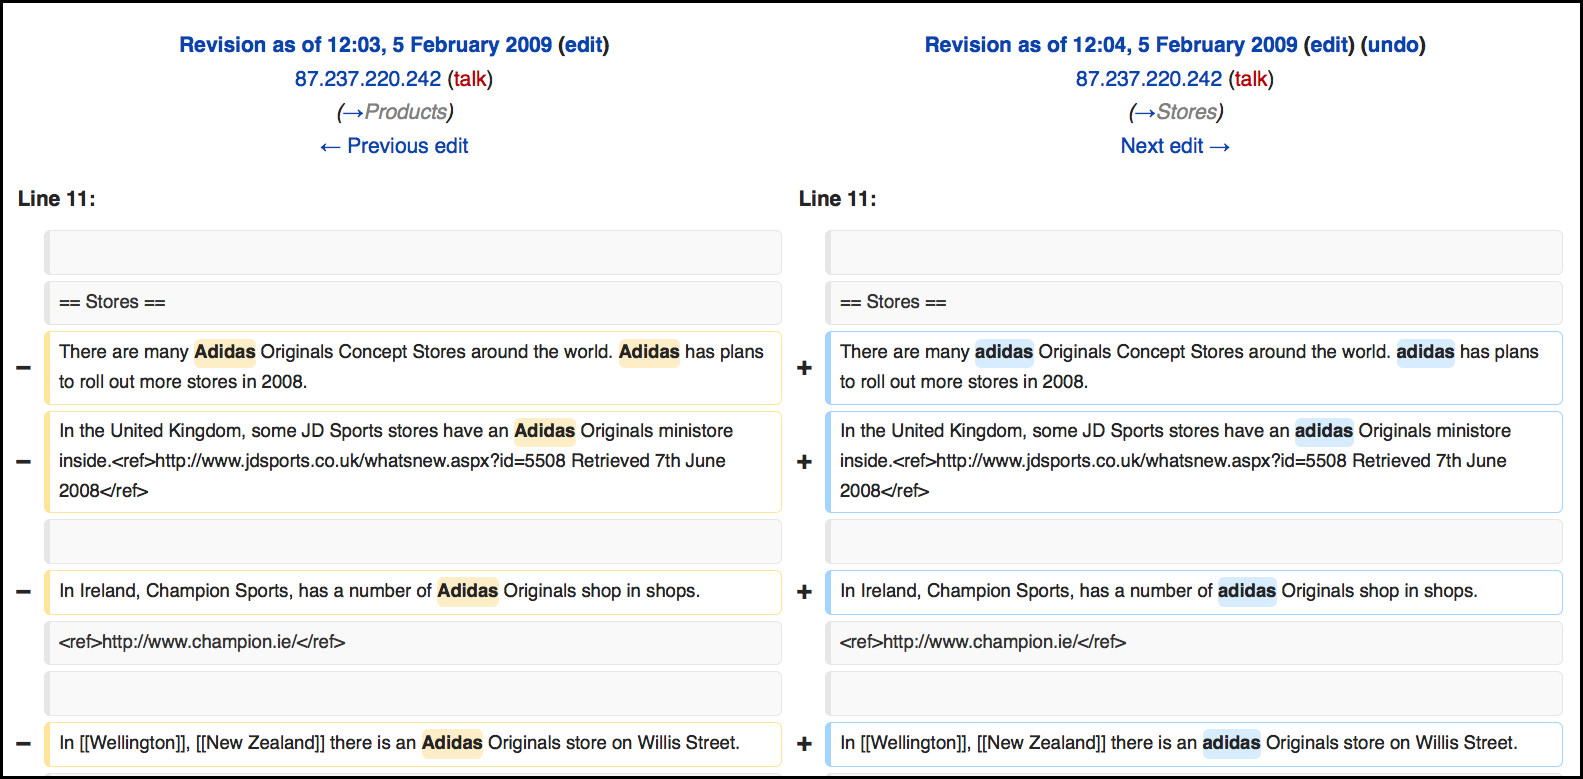
Task: Click '2008</ref>' text in the new revision row
Action: (x=885, y=491)
